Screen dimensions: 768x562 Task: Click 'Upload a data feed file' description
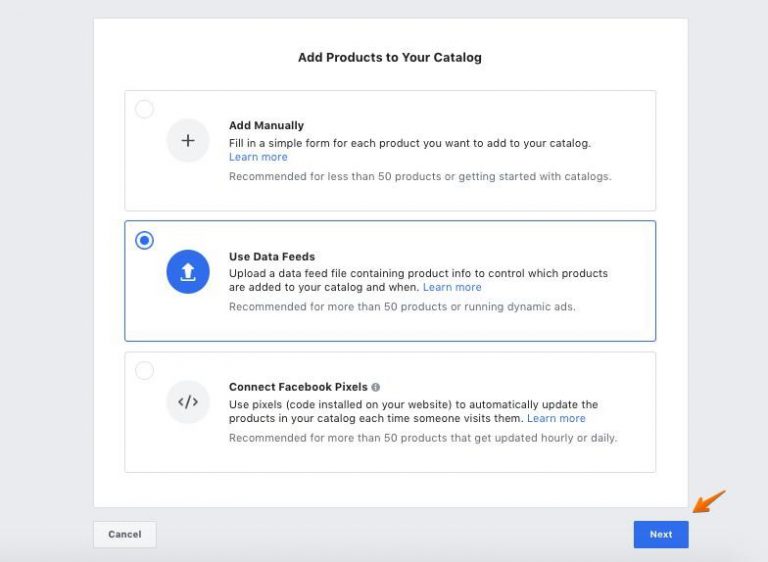coord(418,280)
